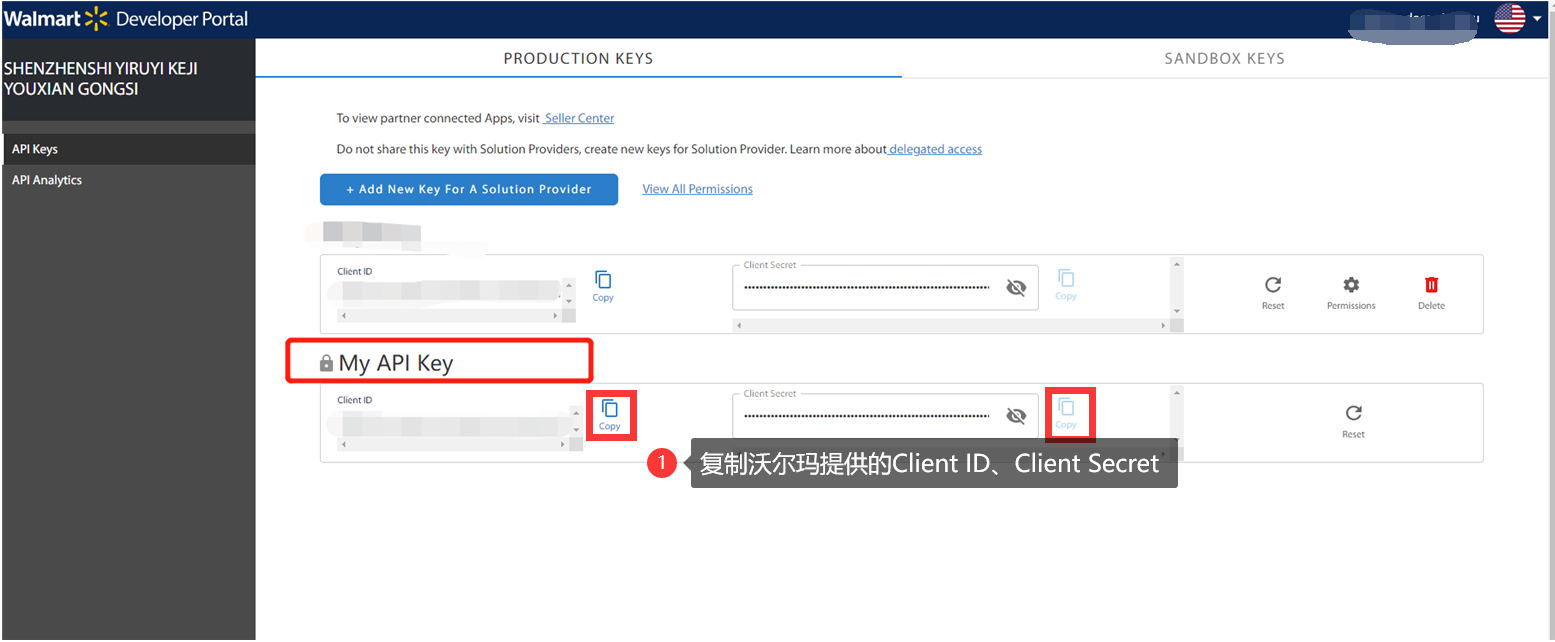
Task: Click scroll-up arrow beside first Client Secret
Action: click(1177, 264)
